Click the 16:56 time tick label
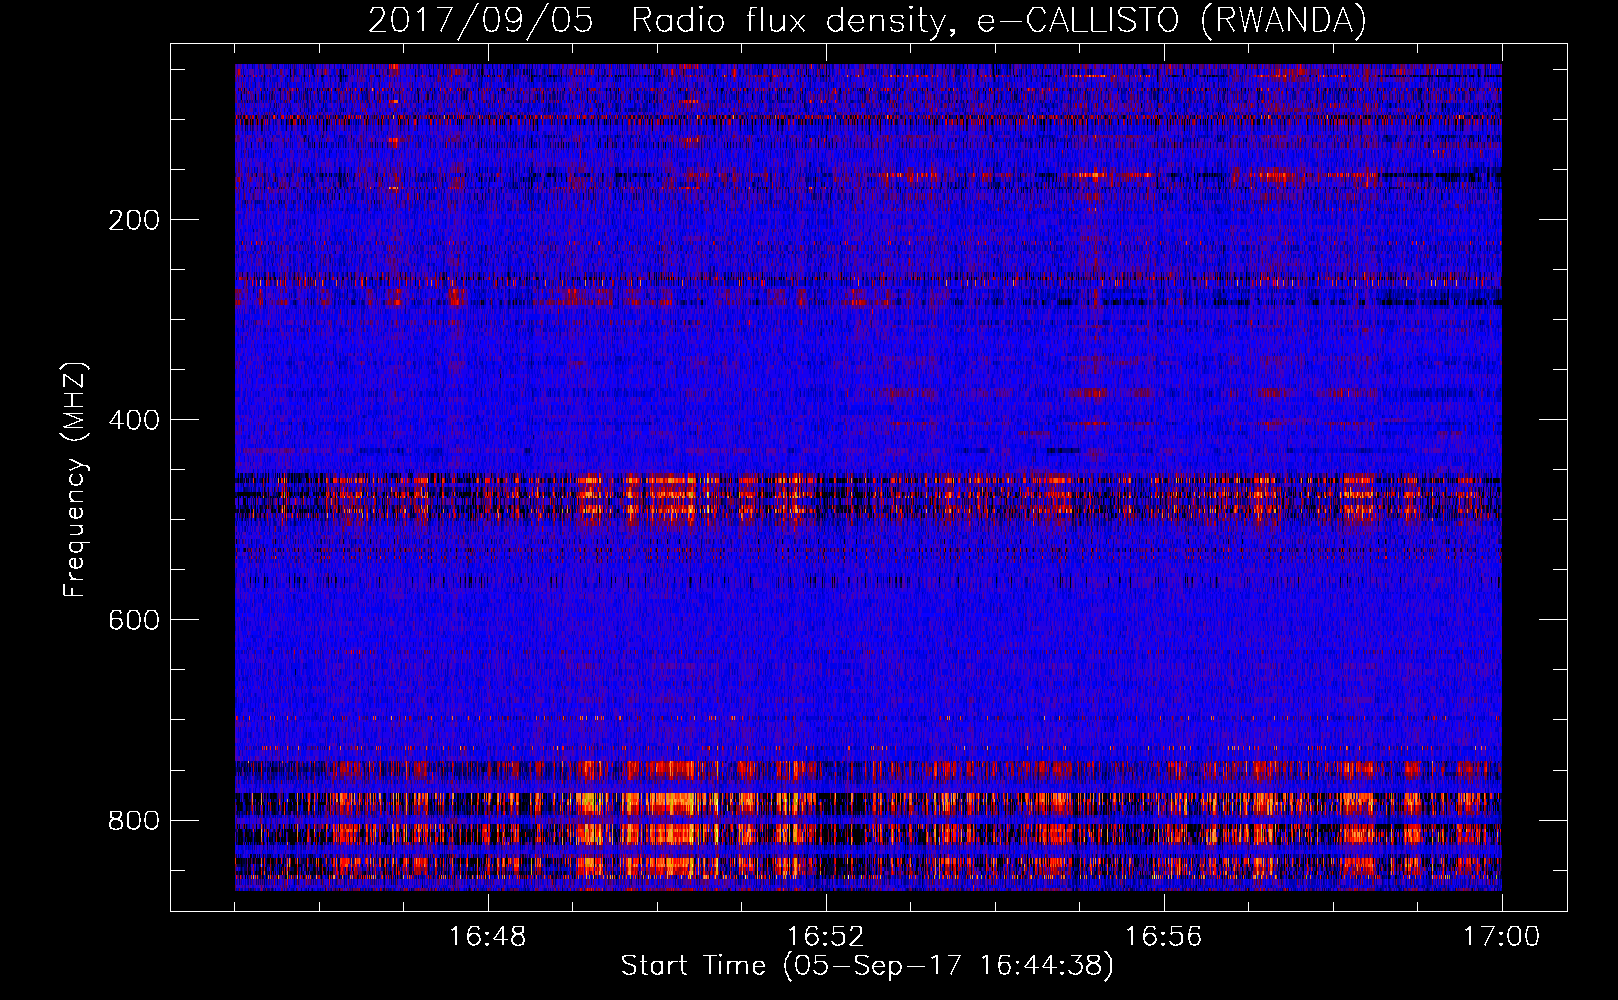The height and width of the screenshot is (1000, 1618). click(x=1164, y=937)
